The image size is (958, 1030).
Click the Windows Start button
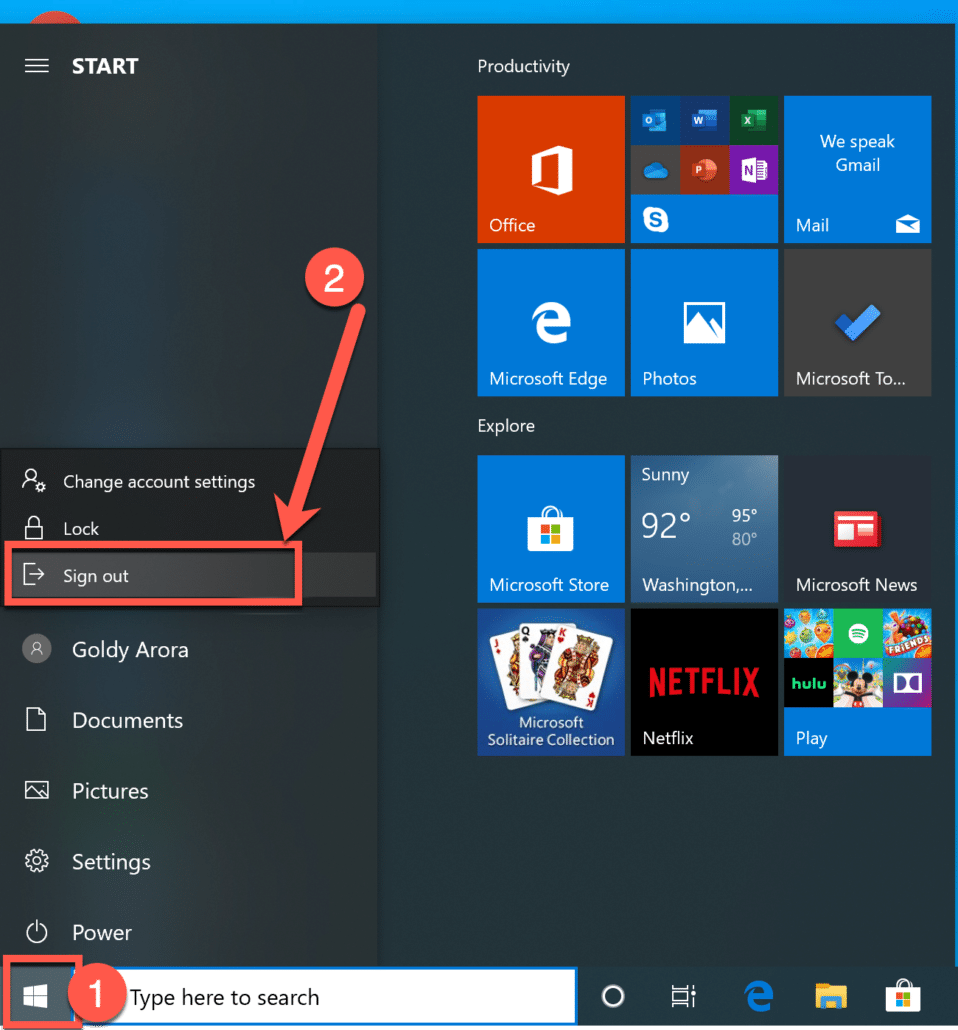click(36, 996)
